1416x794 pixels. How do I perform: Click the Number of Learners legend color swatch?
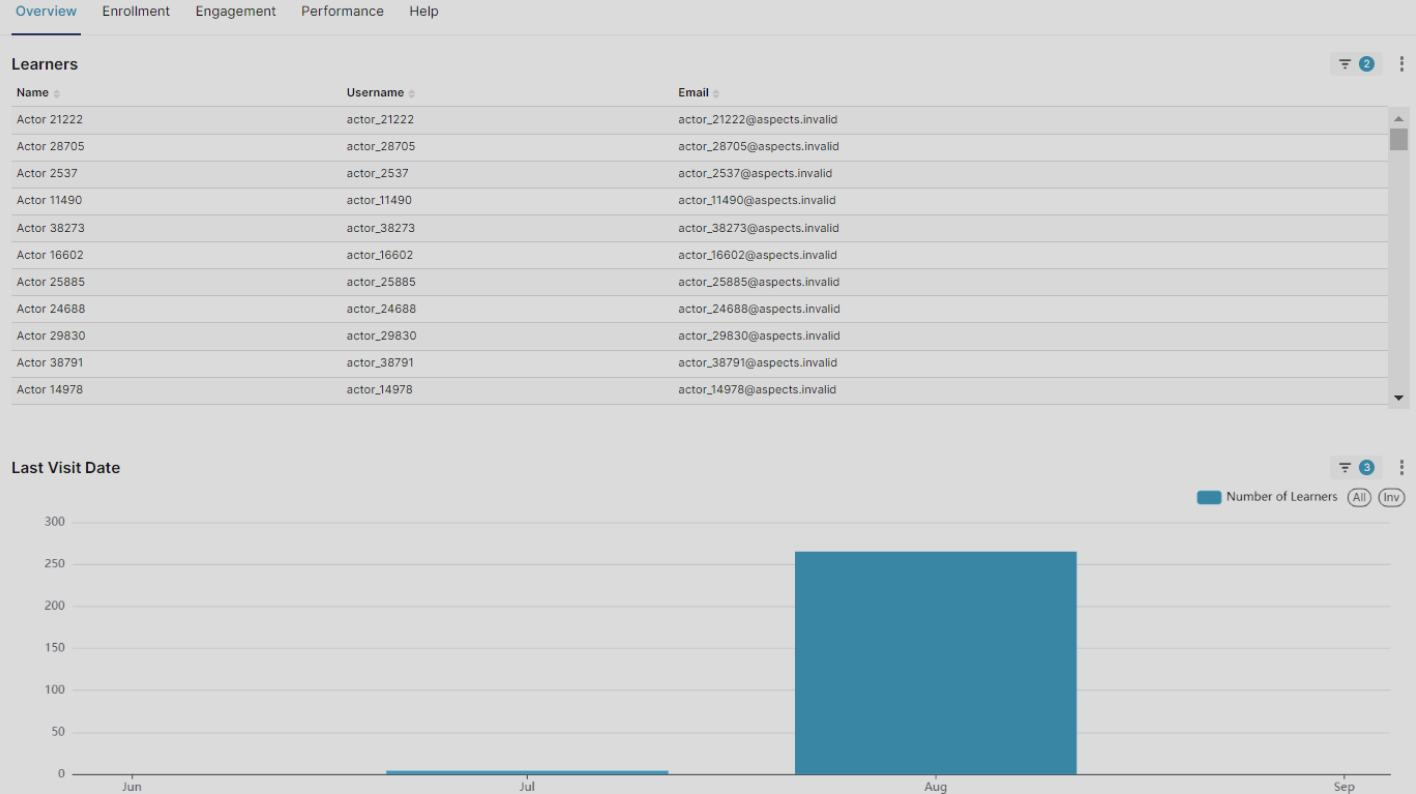[x=1209, y=497]
